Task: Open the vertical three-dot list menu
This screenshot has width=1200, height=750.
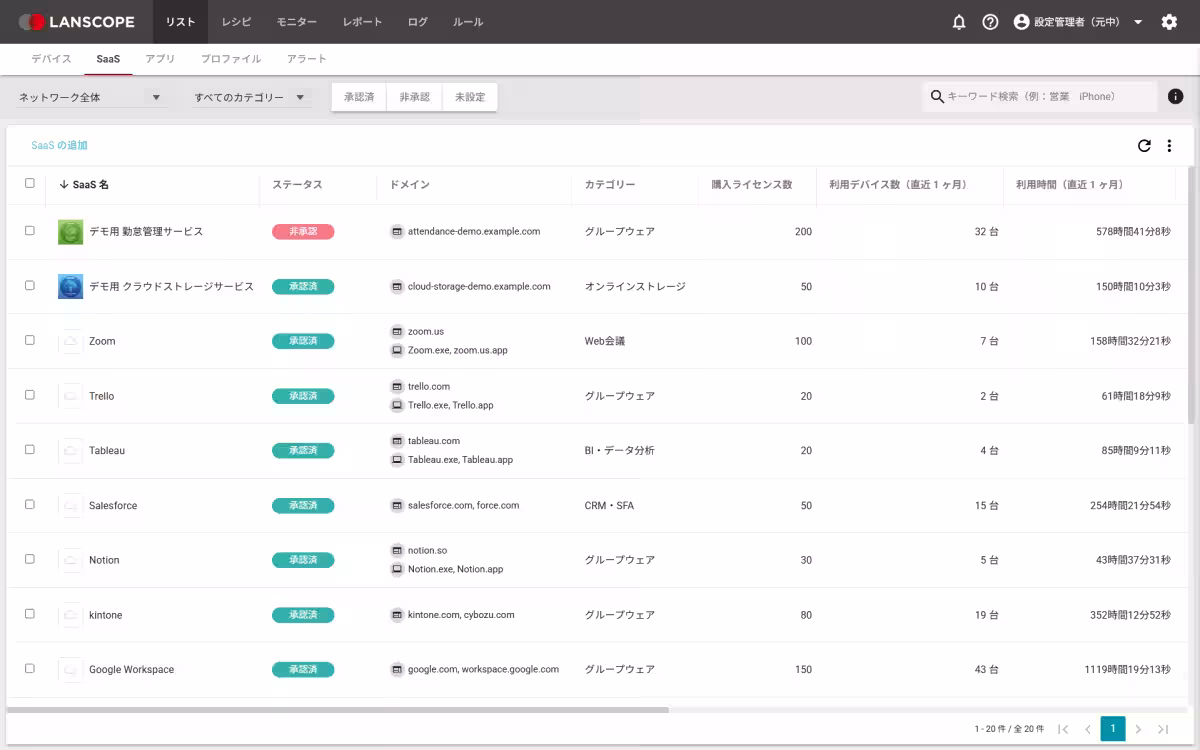Action: tap(1169, 146)
